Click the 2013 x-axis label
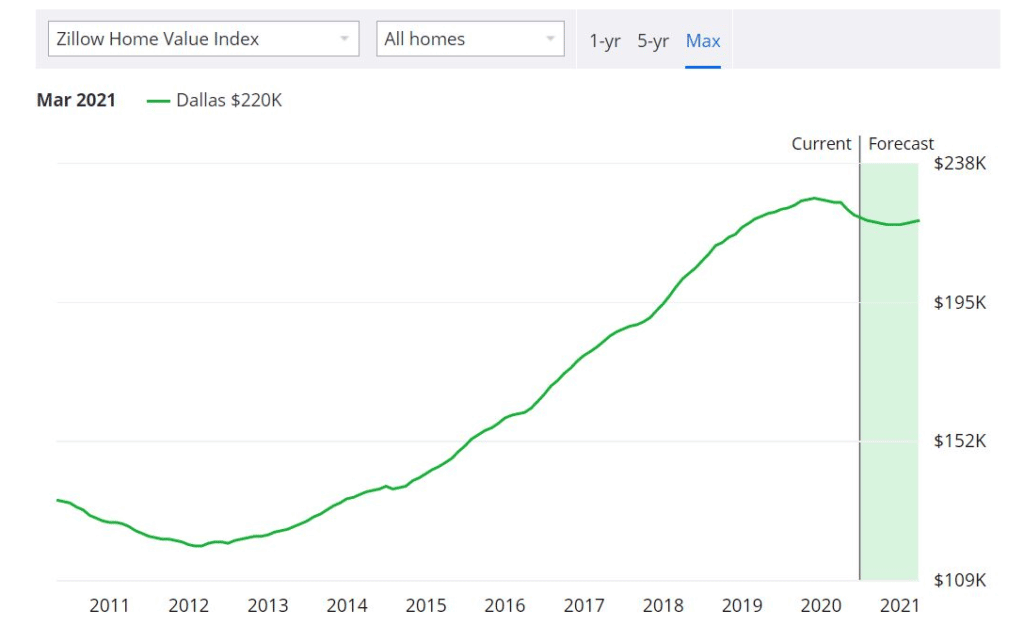 click(x=267, y=606)
